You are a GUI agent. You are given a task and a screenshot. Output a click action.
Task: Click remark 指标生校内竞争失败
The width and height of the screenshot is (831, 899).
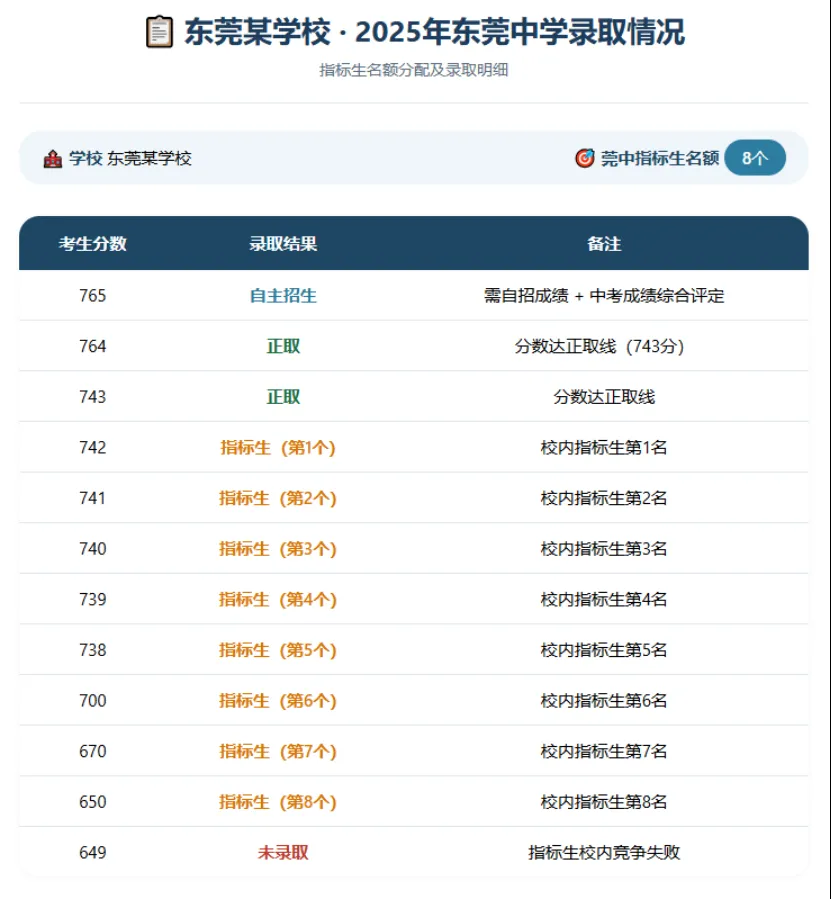604,853
